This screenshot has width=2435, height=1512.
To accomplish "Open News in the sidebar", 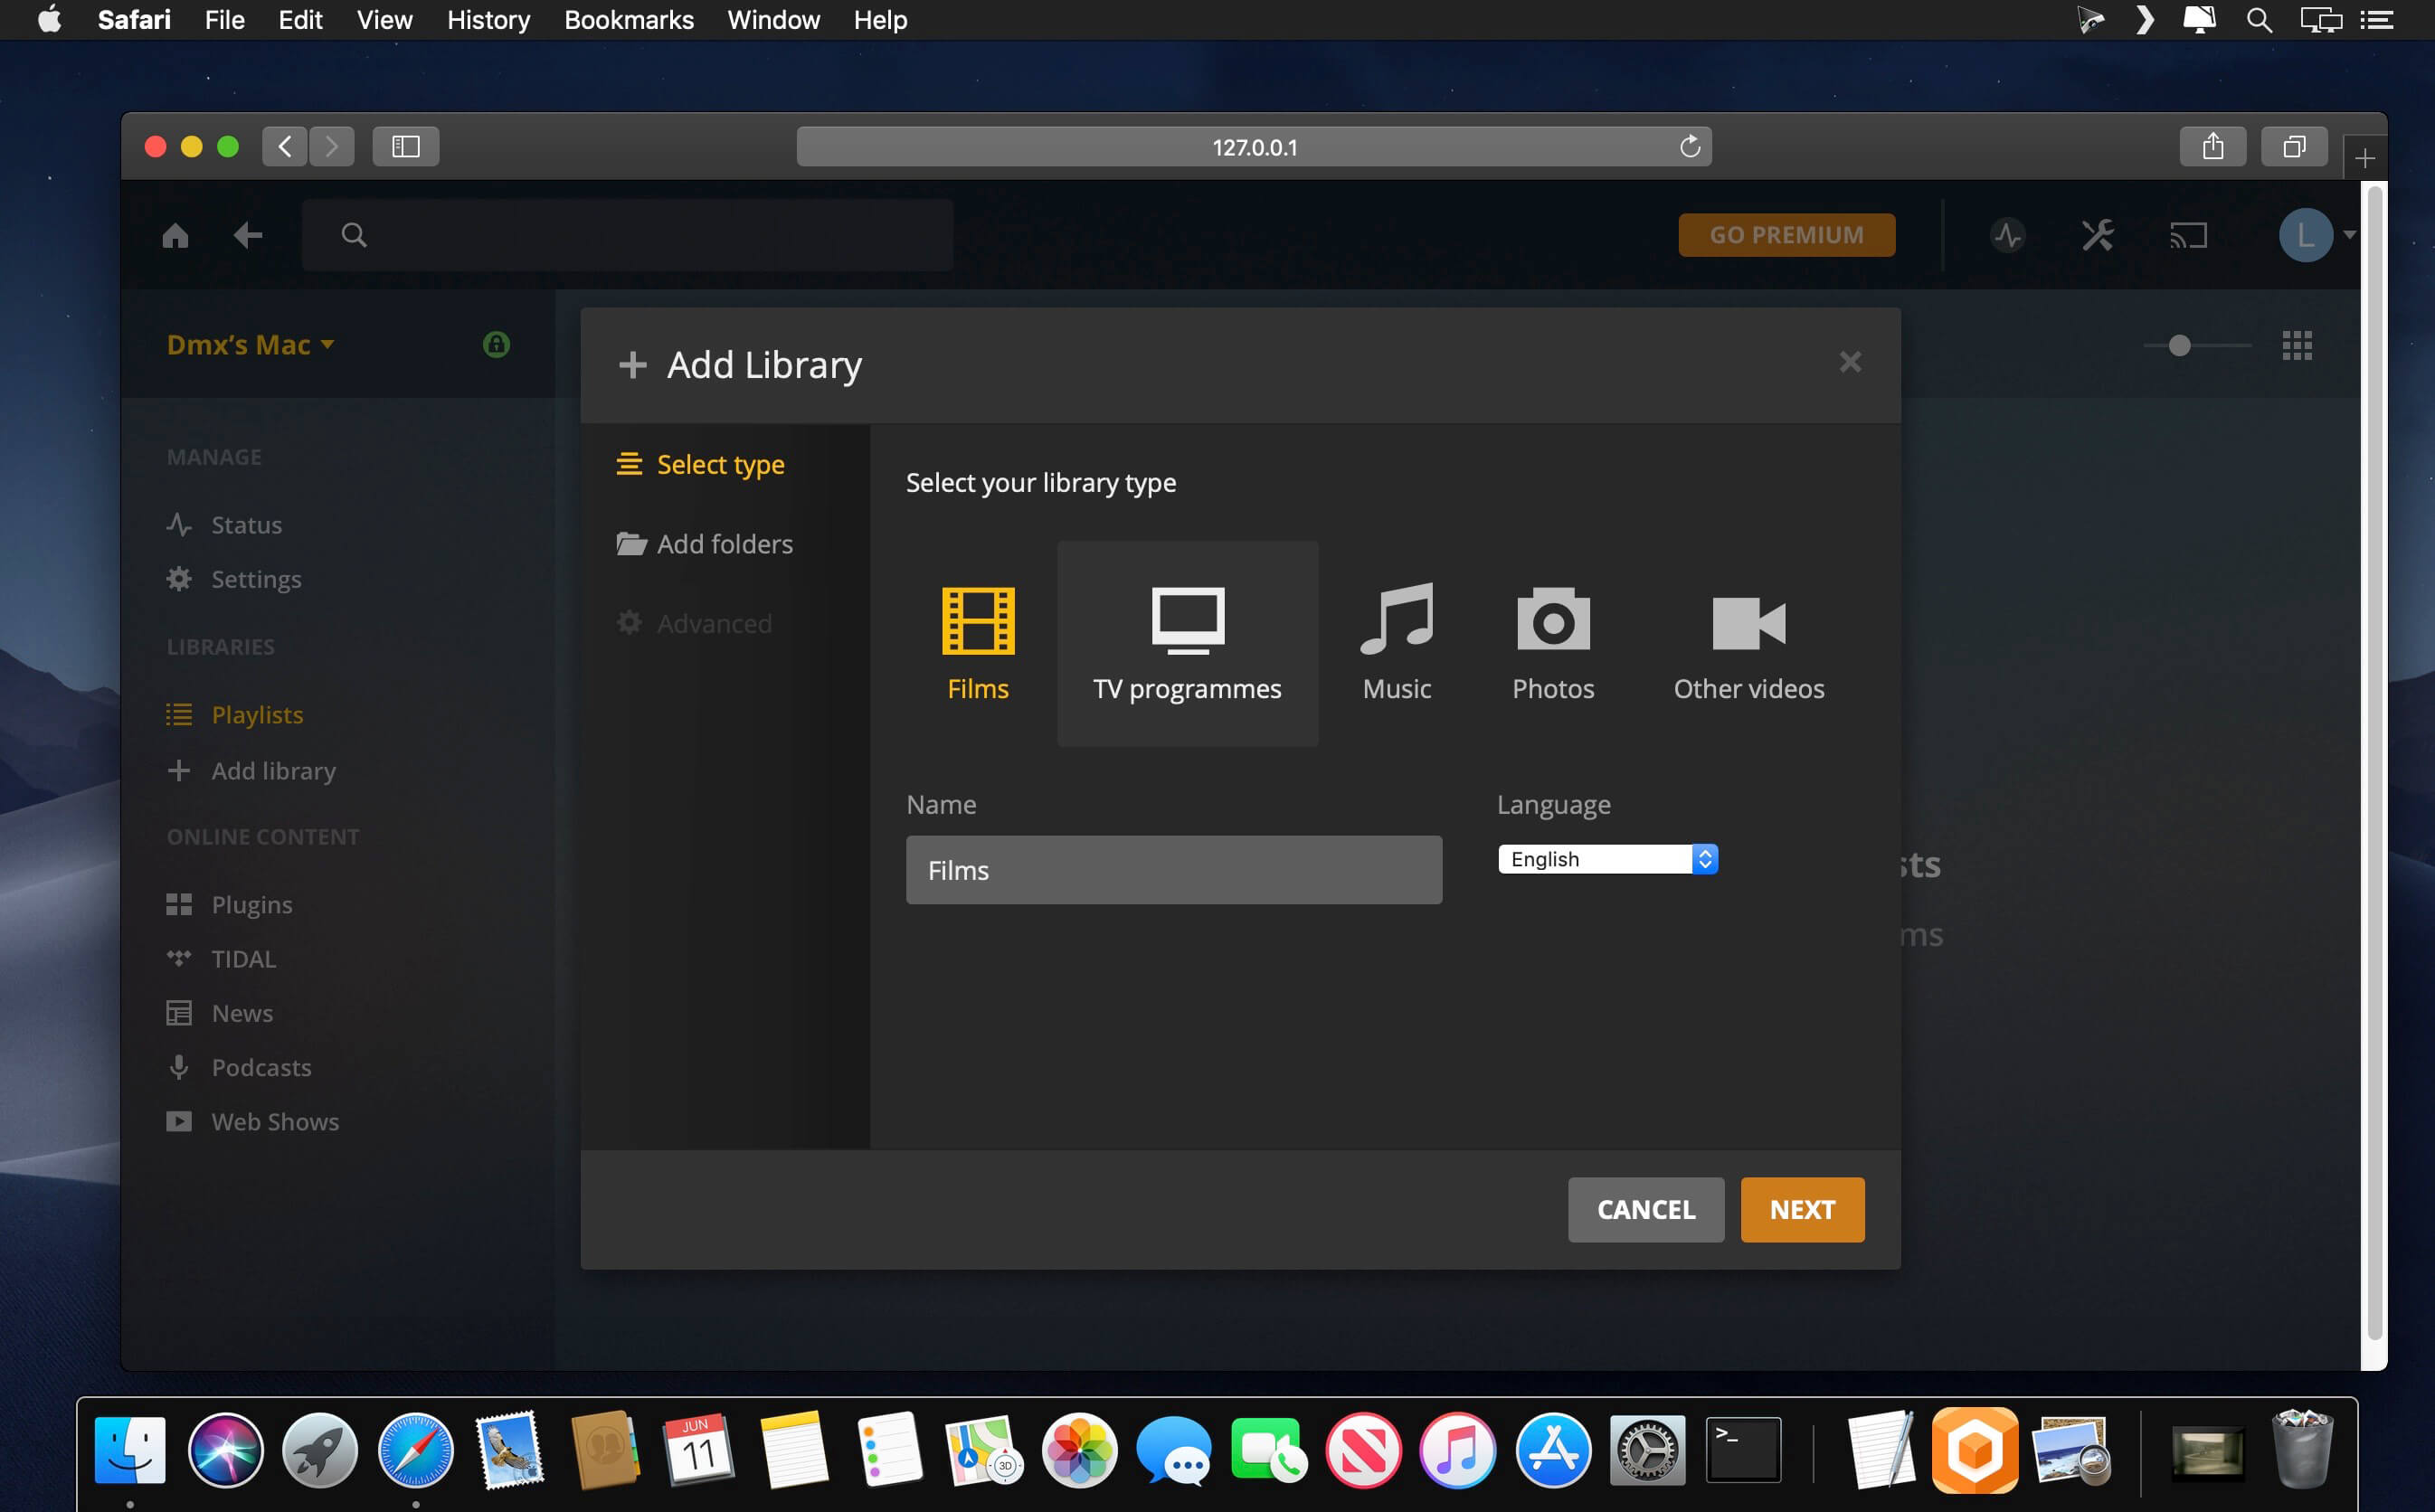I will [x=219, y=1013].
